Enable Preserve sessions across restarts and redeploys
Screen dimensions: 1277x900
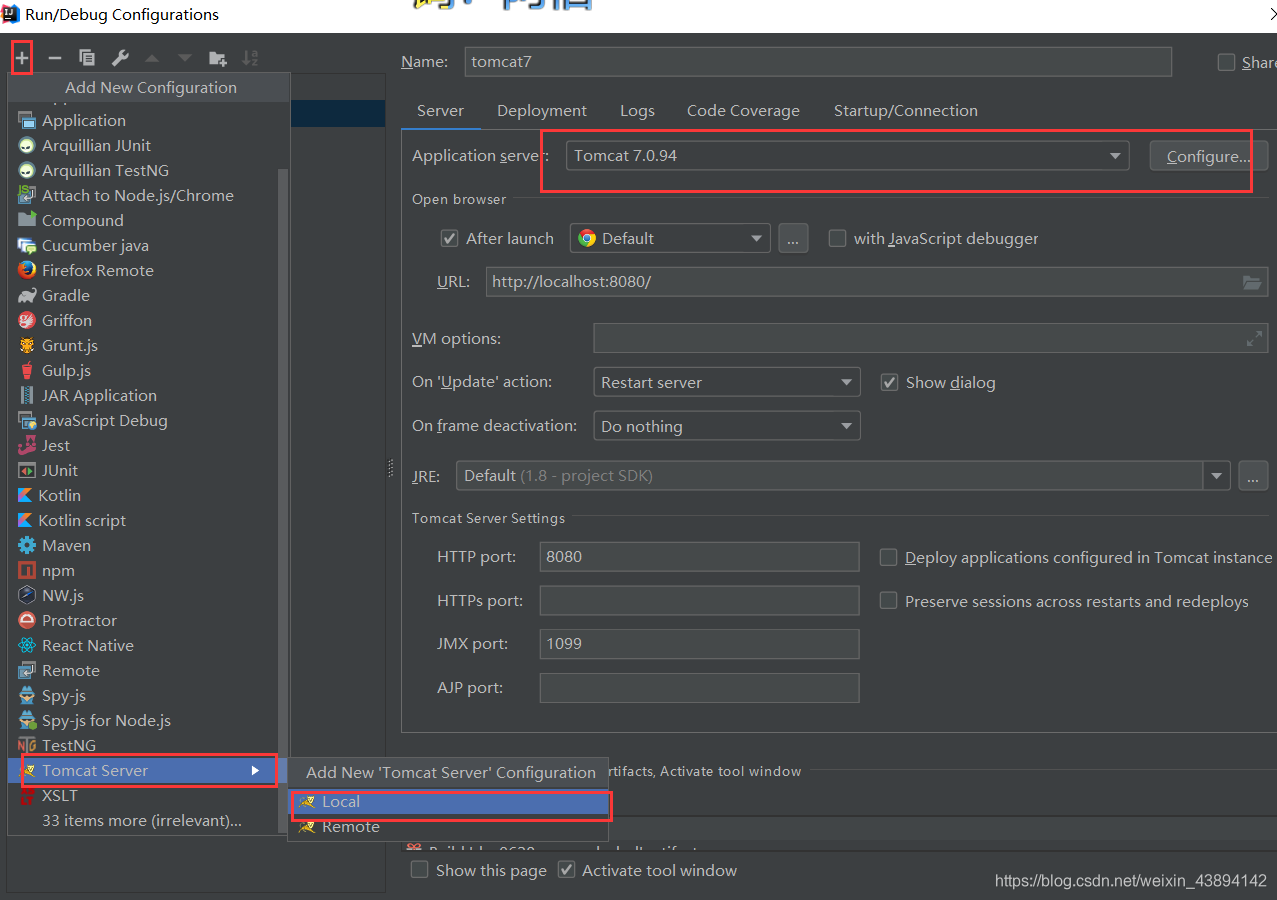[x=888, y=601]
